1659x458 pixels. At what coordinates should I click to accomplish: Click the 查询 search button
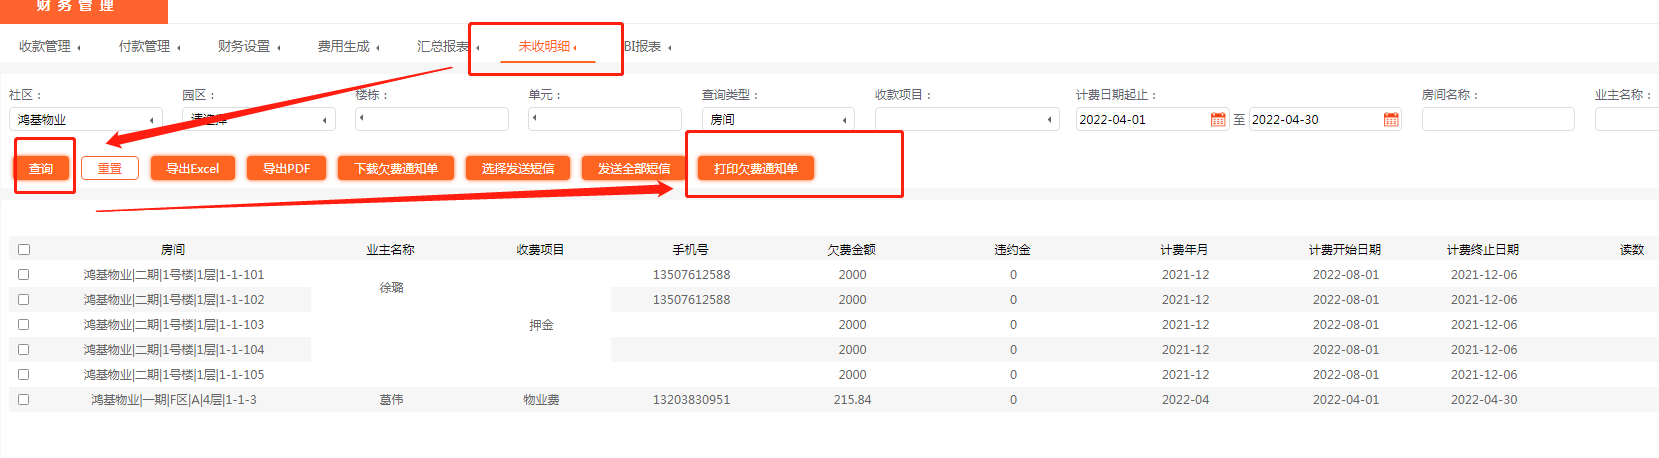(x=41, y=168)
